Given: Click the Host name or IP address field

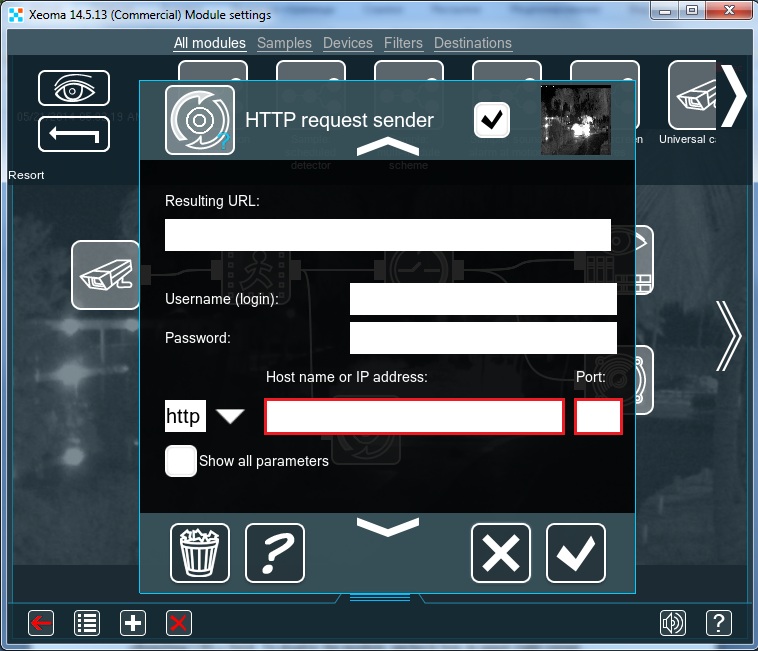Looking at the screenshot, I should coord(414,416).
